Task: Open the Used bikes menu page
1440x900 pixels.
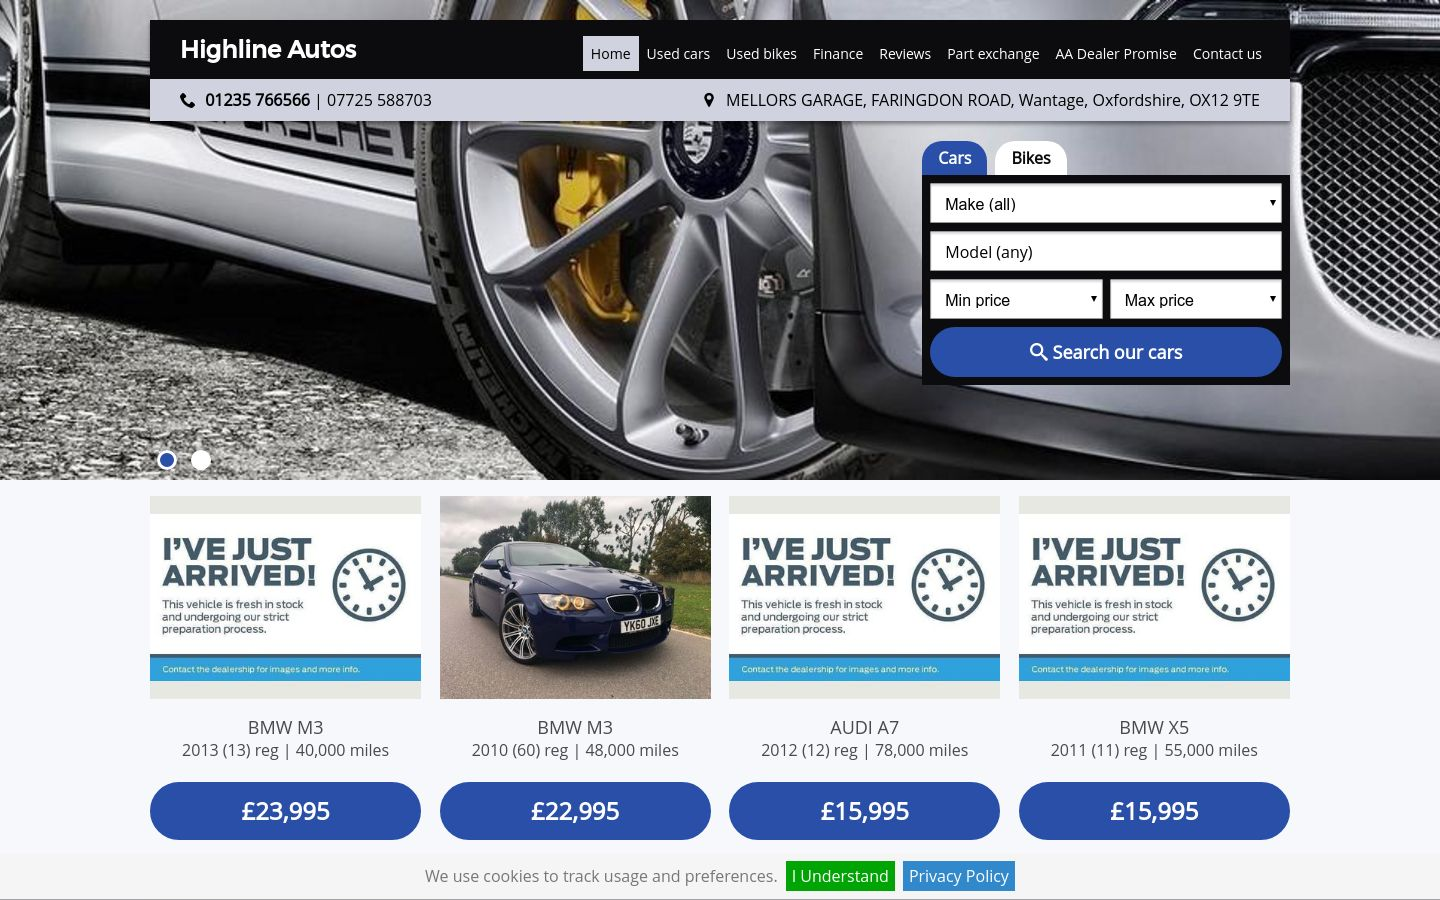Action: click(761, 54)
